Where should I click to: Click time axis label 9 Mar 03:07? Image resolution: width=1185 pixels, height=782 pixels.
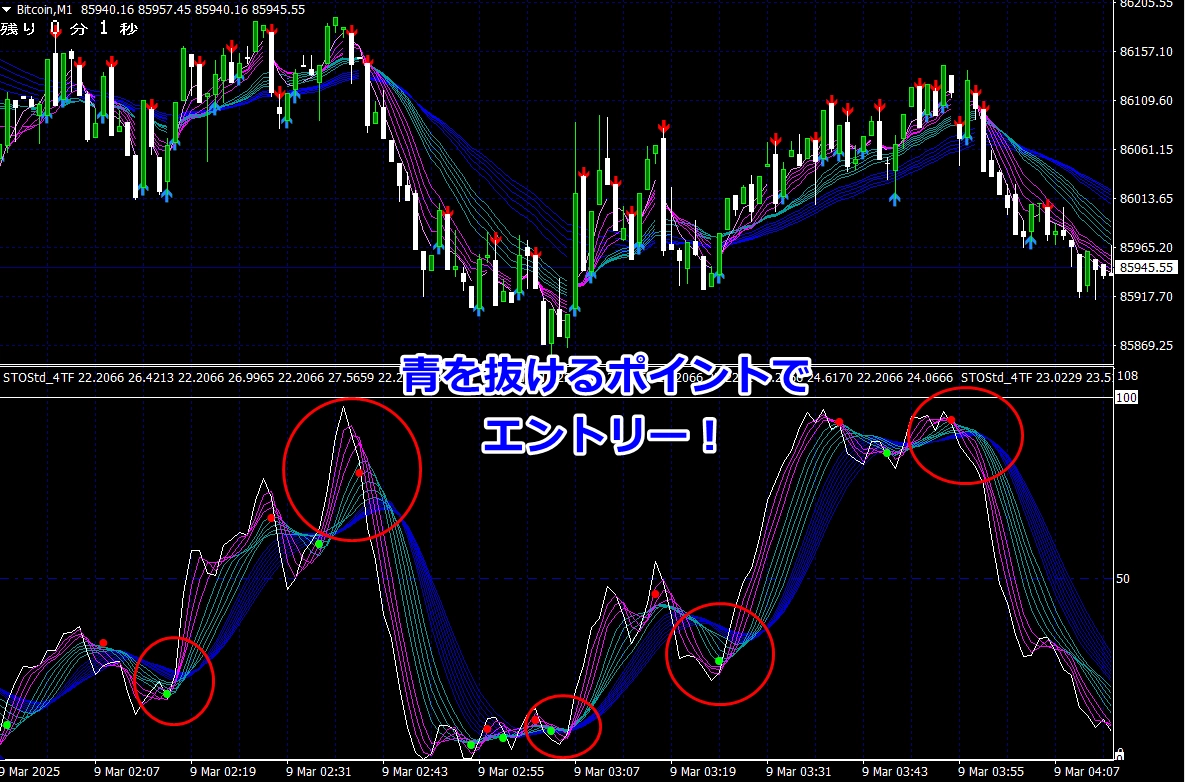click(607, 772)
